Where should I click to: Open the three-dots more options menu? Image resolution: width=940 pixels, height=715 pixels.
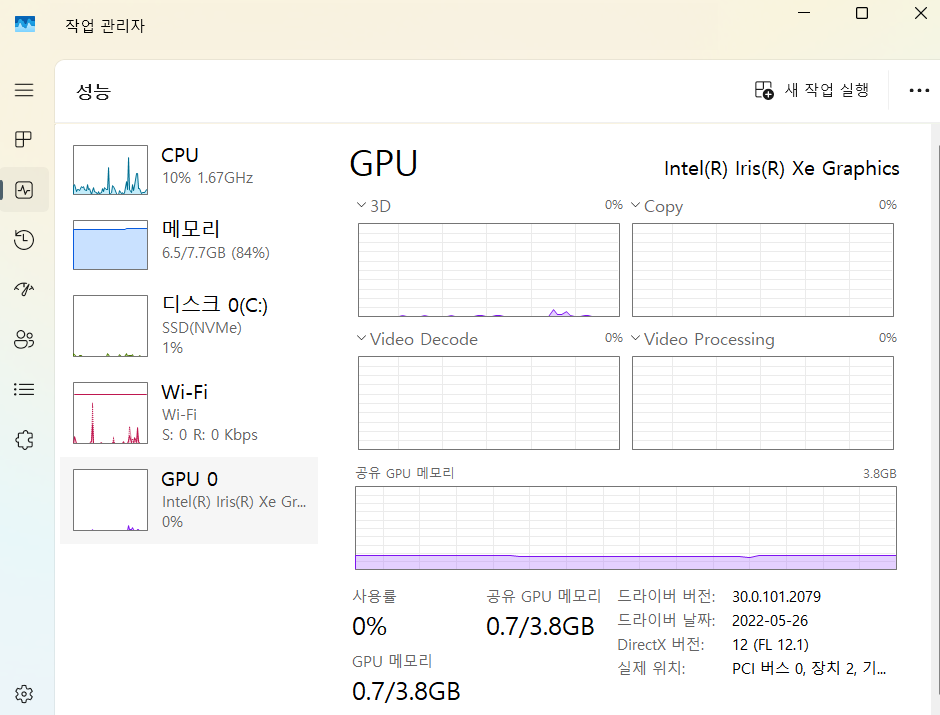[x=919, y=90]
